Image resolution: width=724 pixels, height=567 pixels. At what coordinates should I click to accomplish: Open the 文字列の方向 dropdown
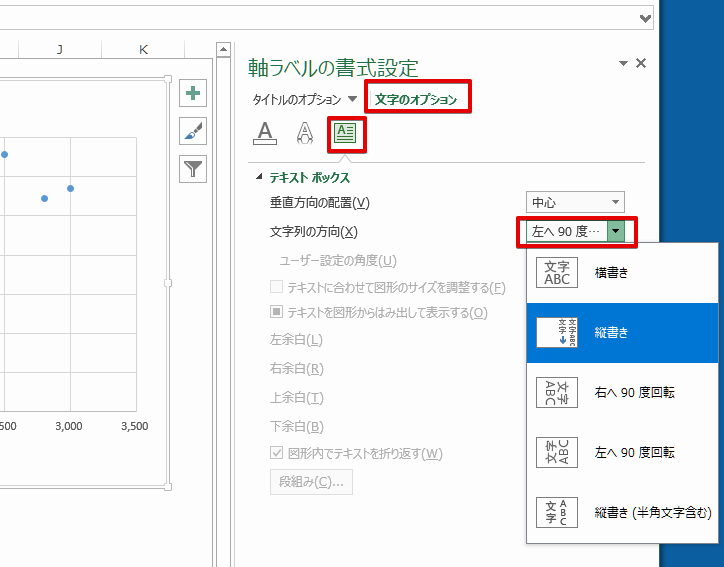point(575,231)
